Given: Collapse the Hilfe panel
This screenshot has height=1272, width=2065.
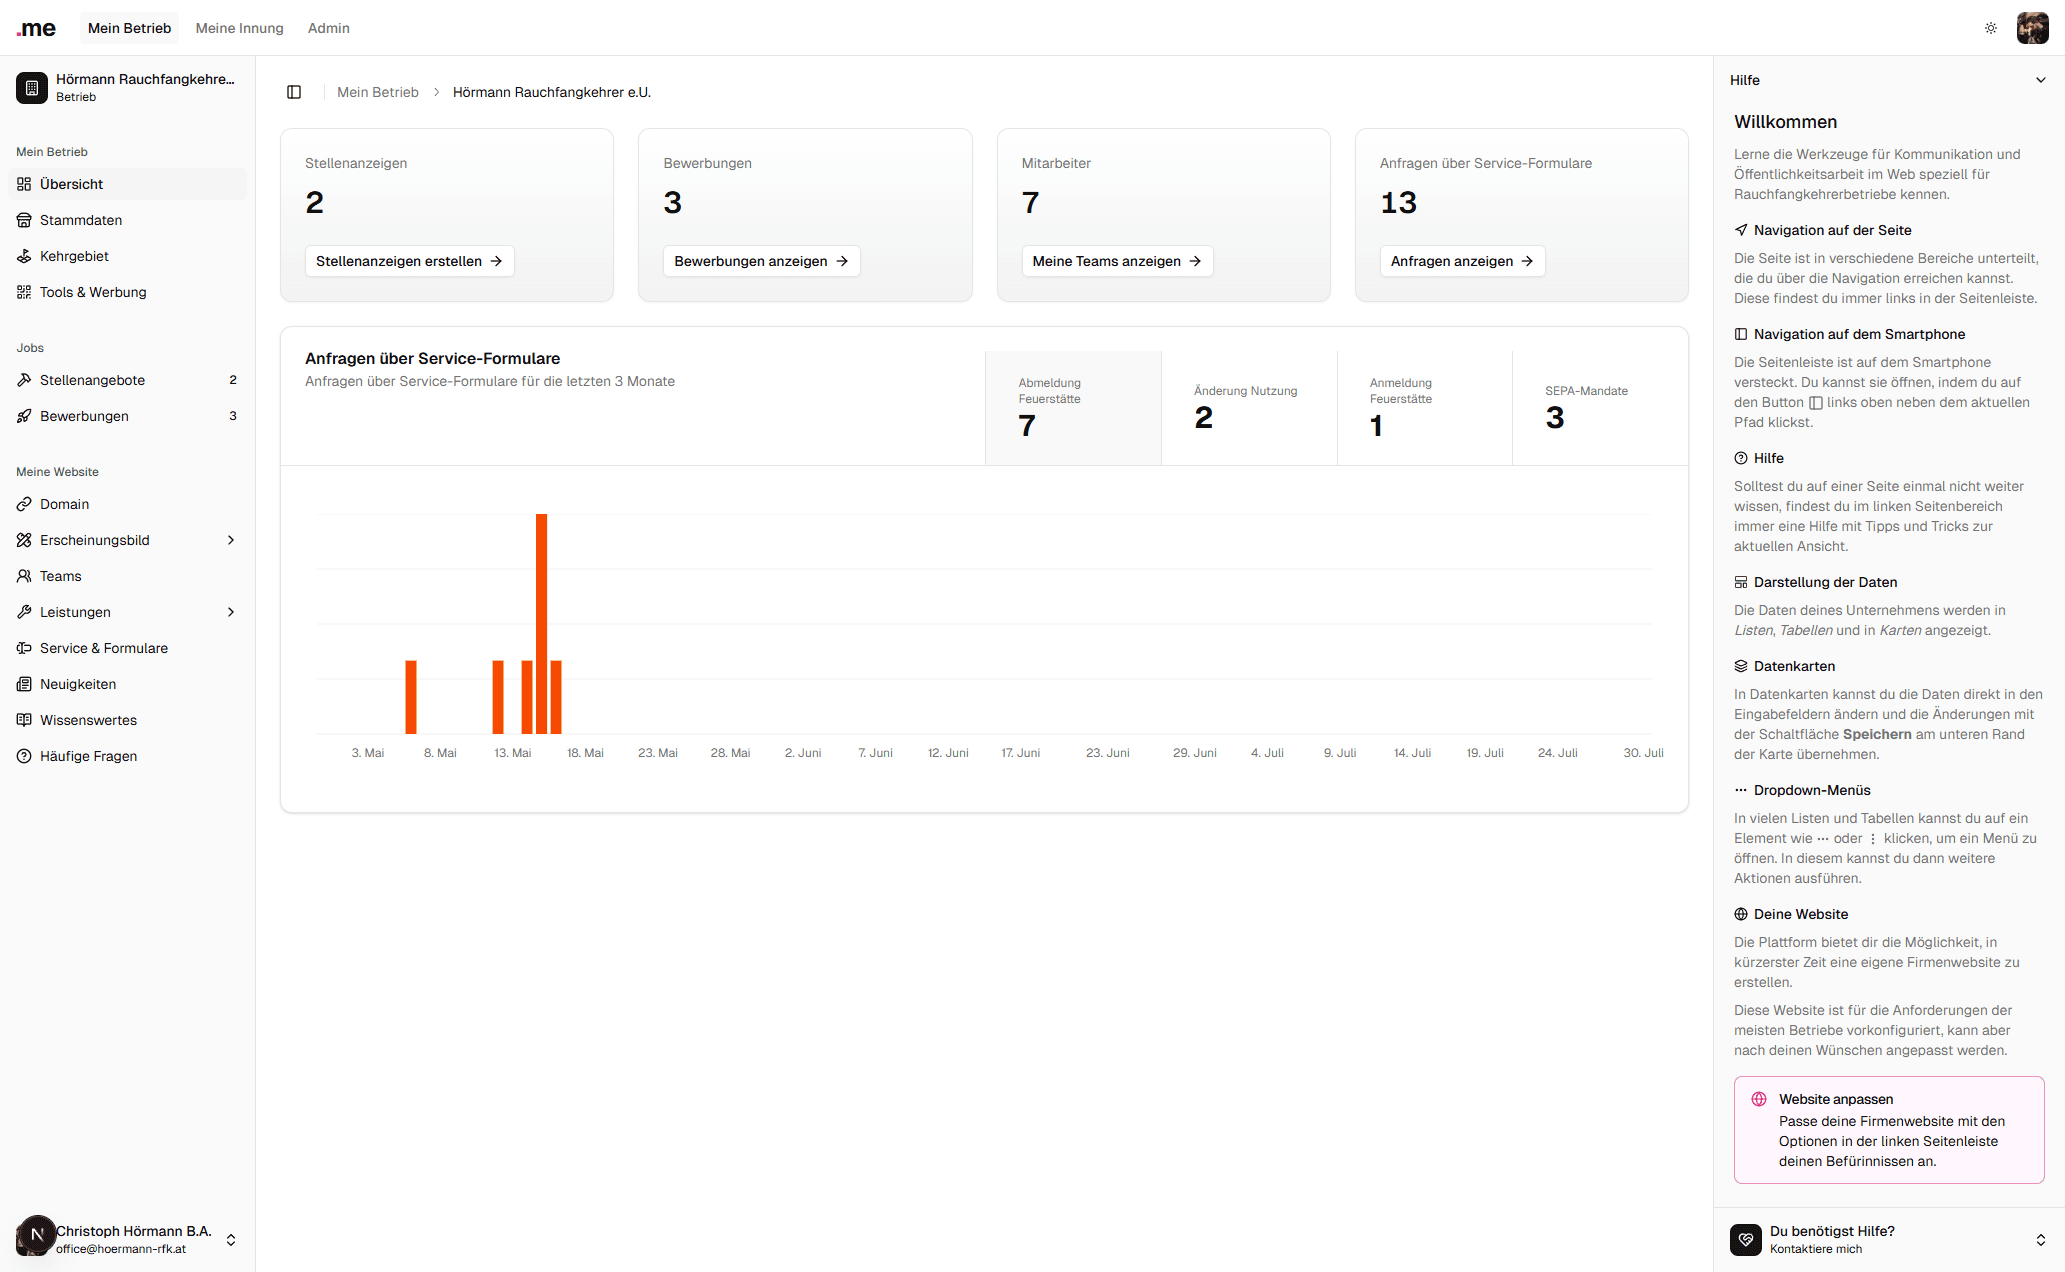Looking at the screenshot, I should click(x=2041, y=80).
